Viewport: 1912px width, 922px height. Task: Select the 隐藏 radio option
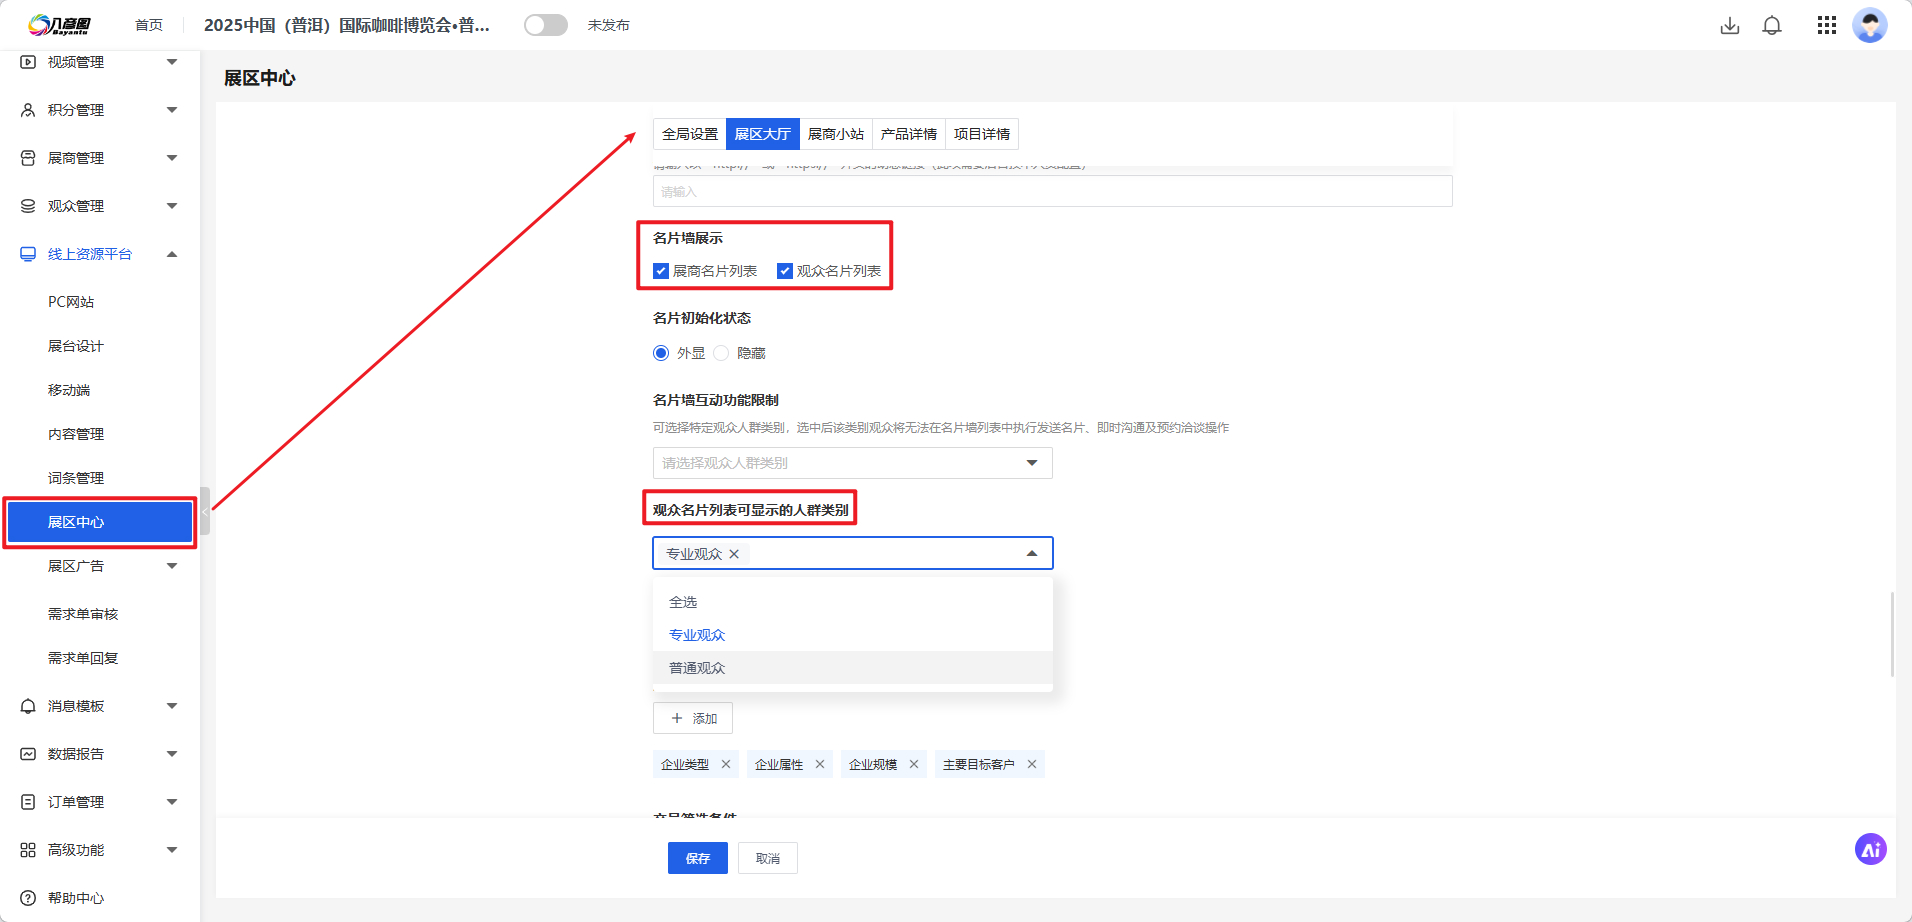click(x=721, y=353)
